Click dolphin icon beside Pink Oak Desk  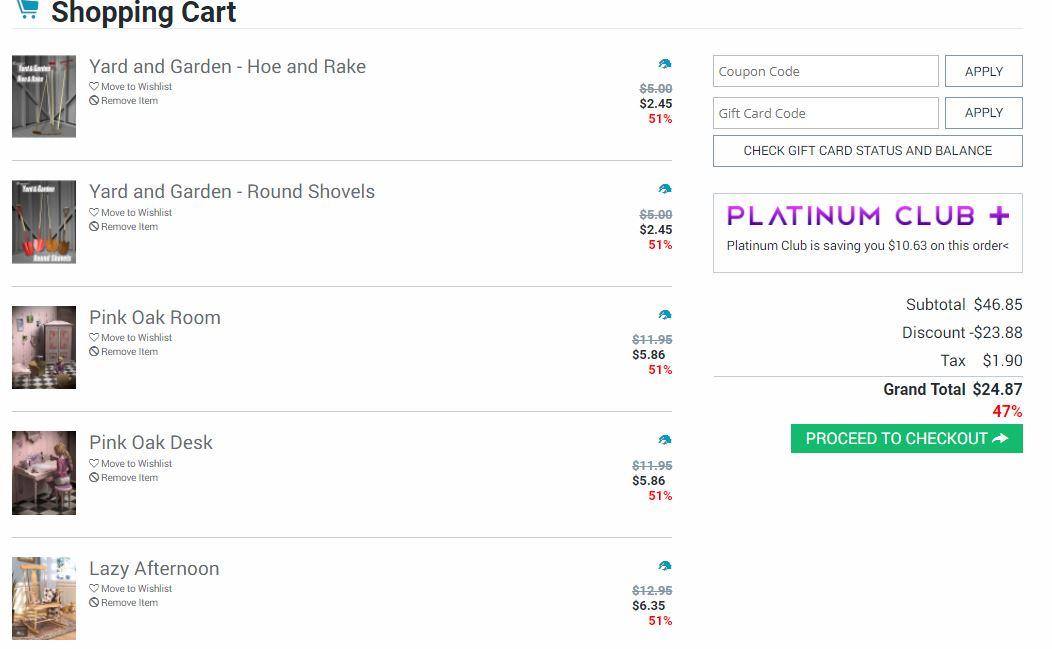[x=665, y=440]
